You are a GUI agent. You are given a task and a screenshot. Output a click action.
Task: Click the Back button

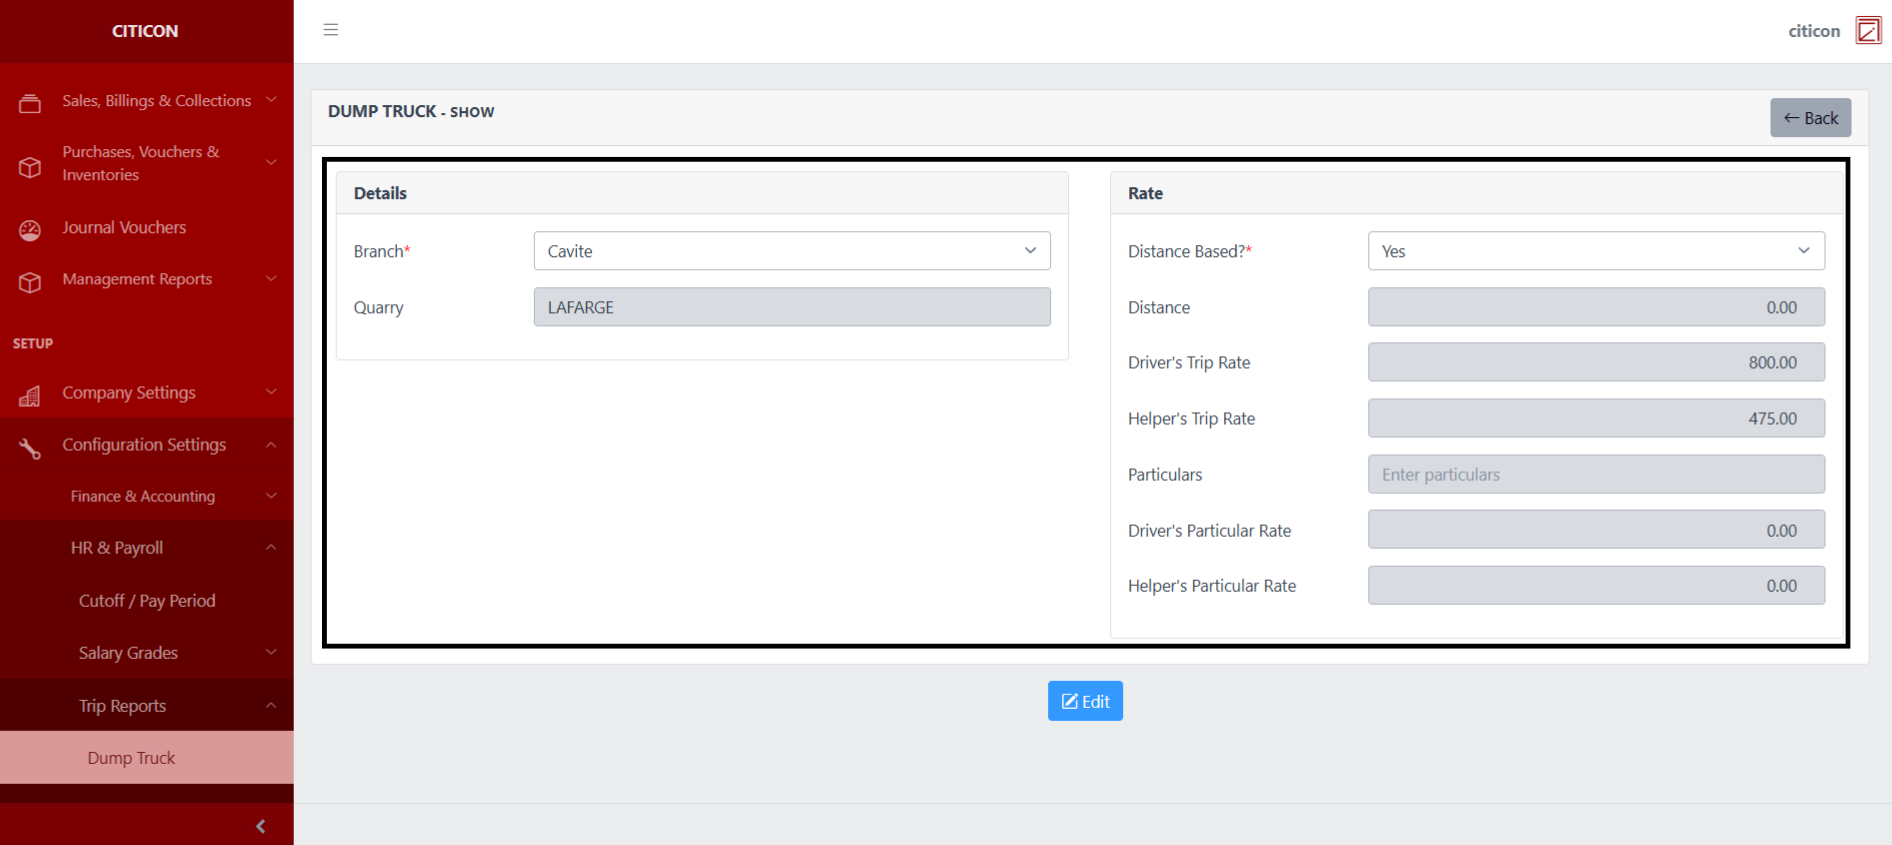pos(1810,118)
